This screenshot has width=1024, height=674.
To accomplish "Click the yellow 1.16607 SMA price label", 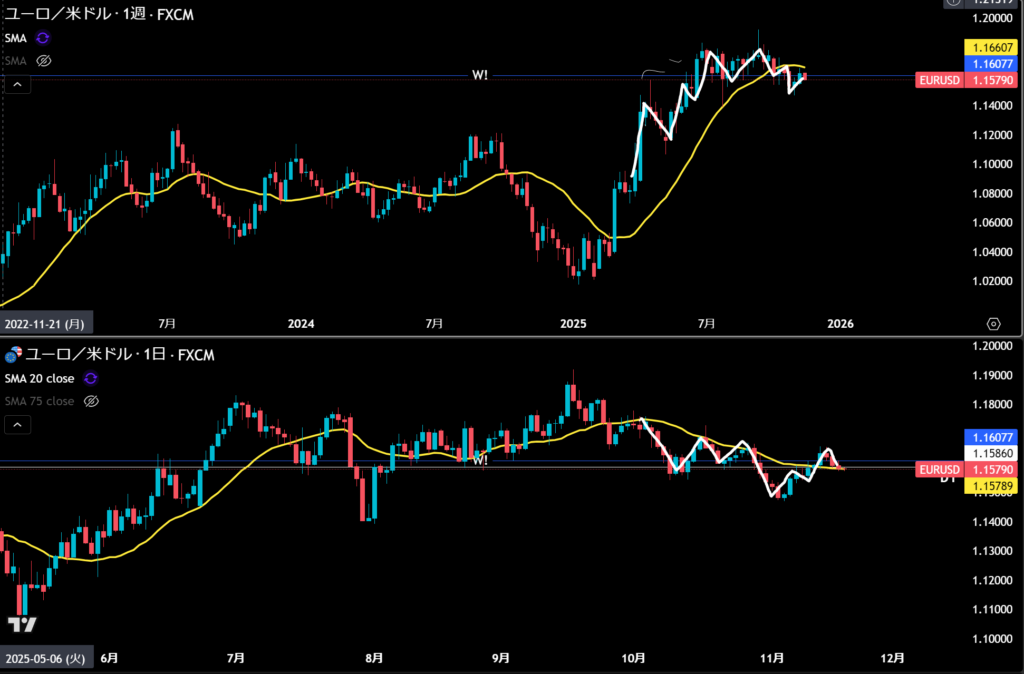I will (x=991, y=47).
